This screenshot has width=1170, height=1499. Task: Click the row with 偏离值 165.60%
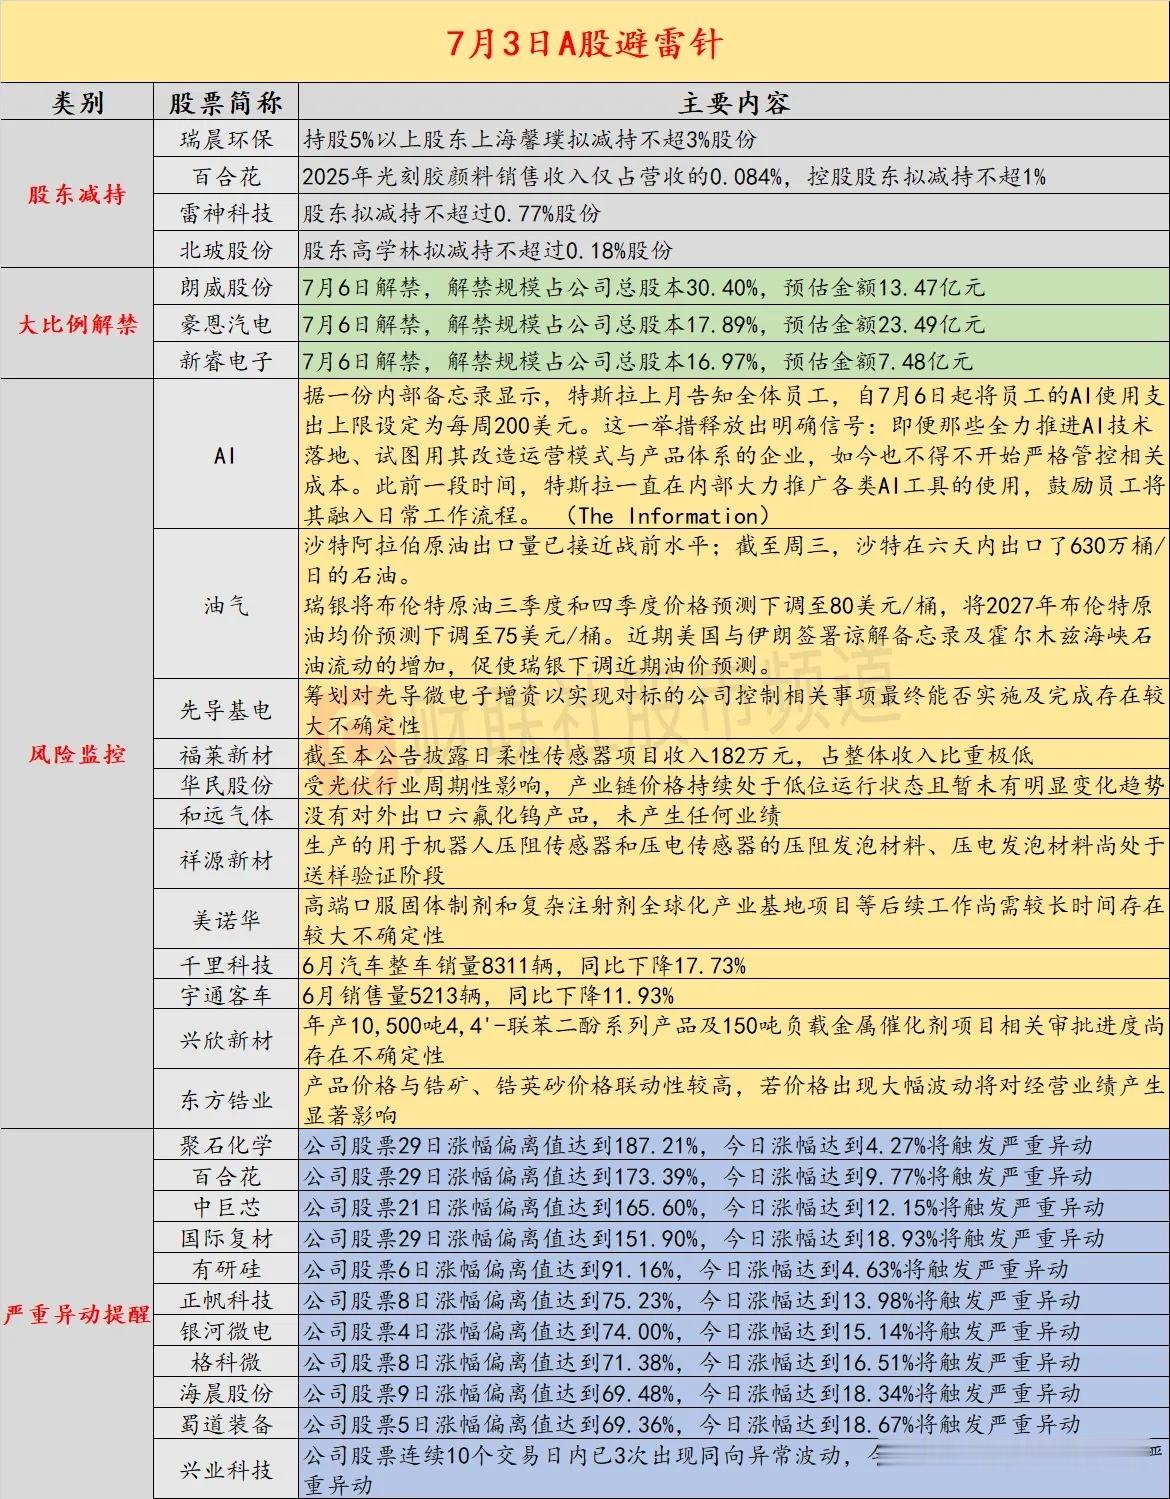click(734, 1207)
